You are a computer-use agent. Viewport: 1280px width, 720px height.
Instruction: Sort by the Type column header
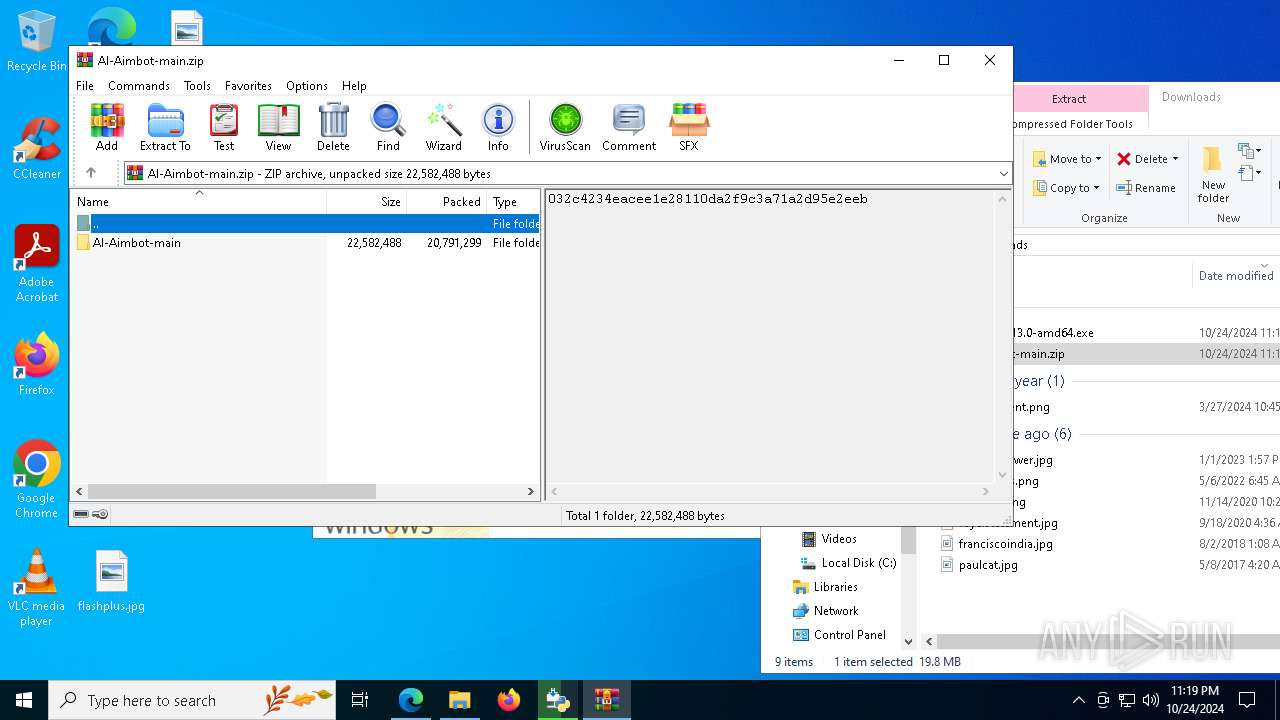click(513, 201)
